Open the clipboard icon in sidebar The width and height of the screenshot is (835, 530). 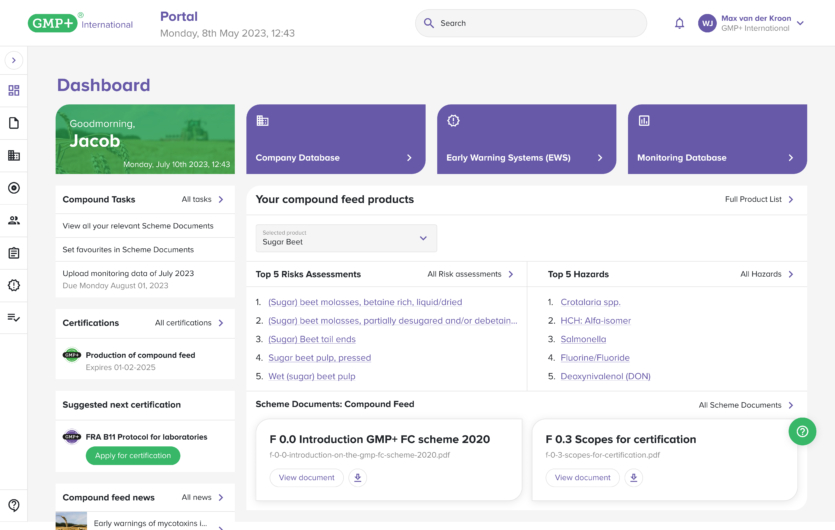(x=14, y=253)
